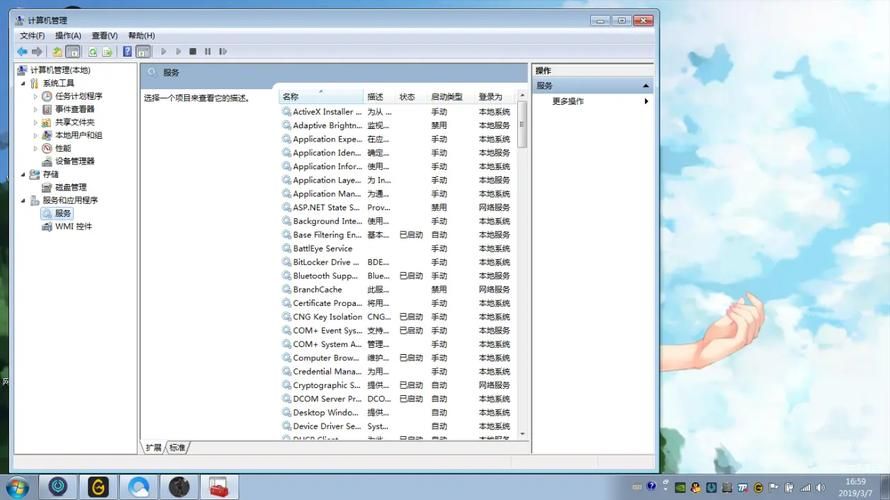
Task: Select the Adaptive Brightn... service row
Action: point(398,125)
